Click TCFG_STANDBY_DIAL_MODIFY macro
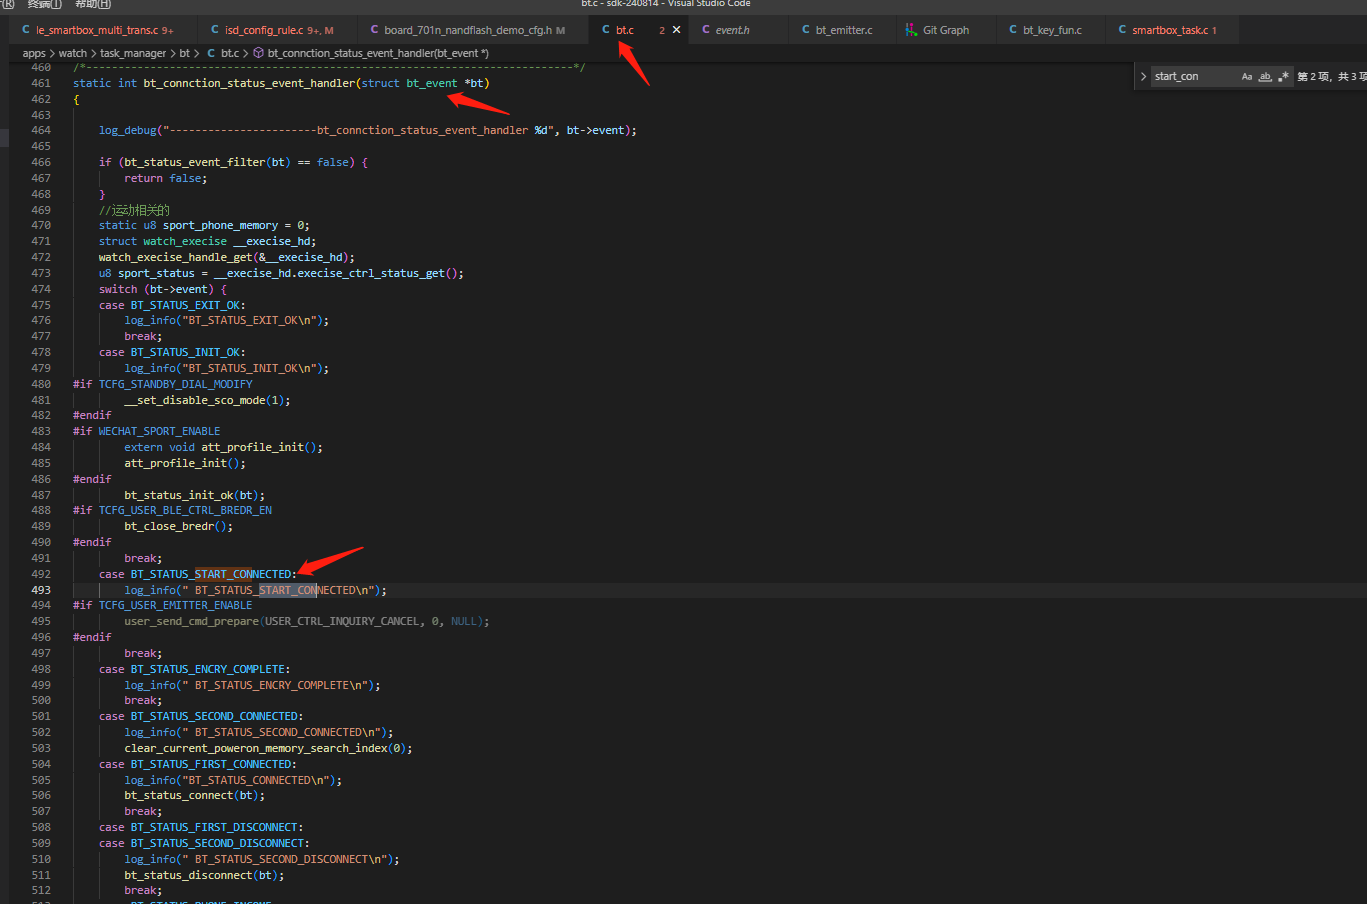This screenshot has height=904, width=1367. (x=175, y=384)
